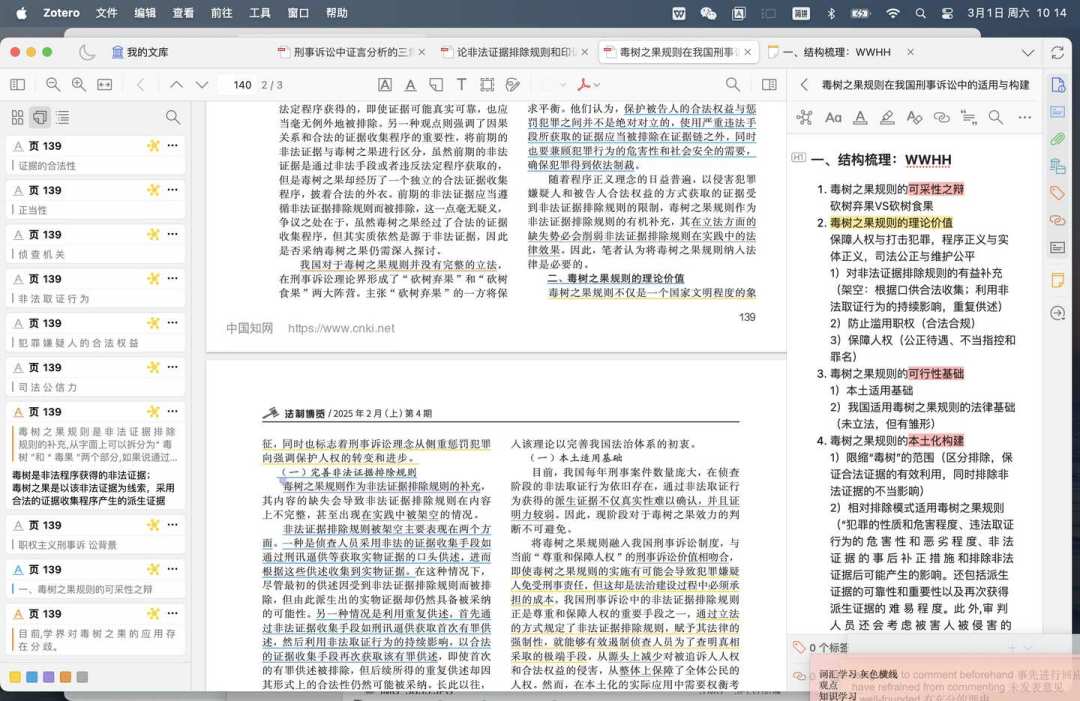Open options for the 侦查机关 annotation
This screenshot has width=1080, height=701.
173,234
